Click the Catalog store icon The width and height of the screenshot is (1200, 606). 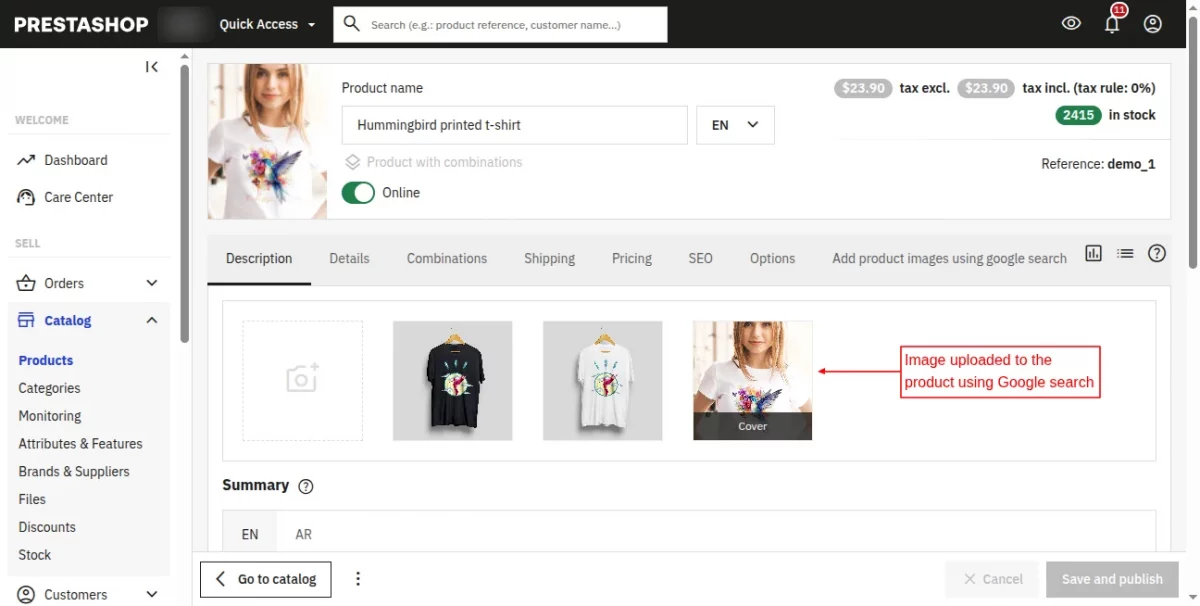[26, 320]
